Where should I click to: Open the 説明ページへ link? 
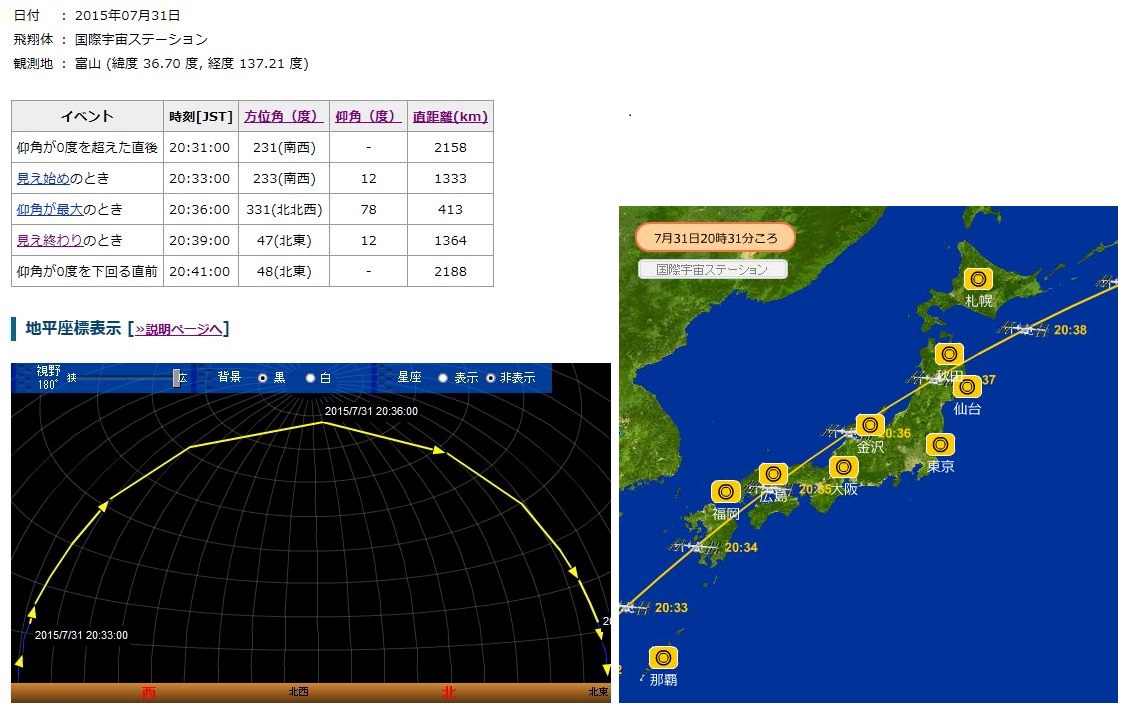pyautogui.click(x=178, y=329)
